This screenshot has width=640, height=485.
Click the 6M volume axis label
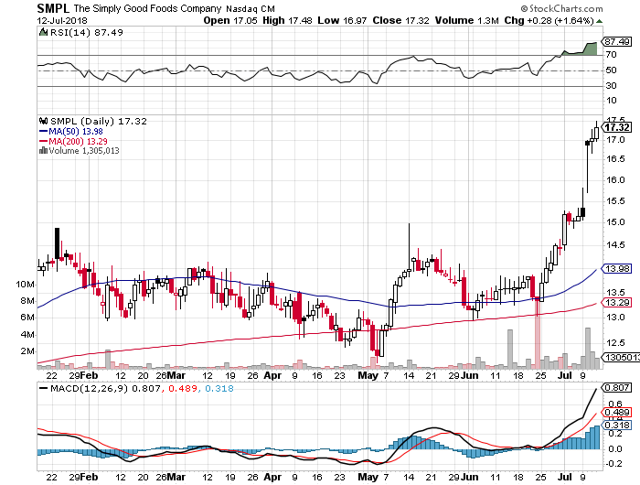click(x=27, y=318)
